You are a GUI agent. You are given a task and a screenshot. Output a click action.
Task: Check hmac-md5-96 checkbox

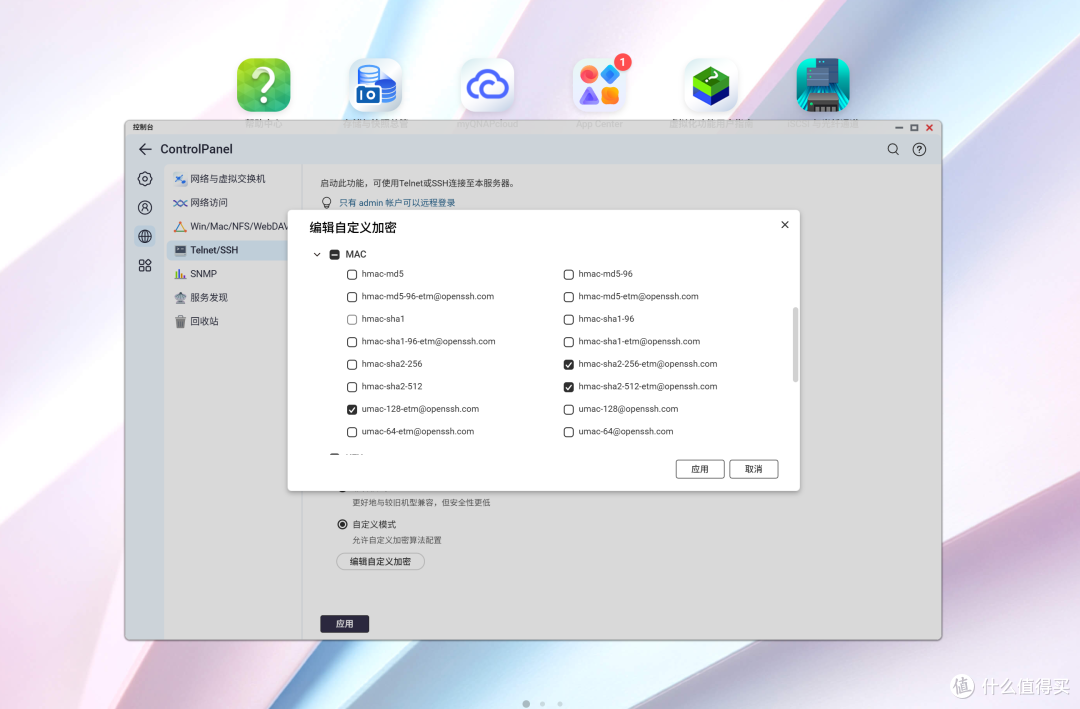[x=569, y=274]
